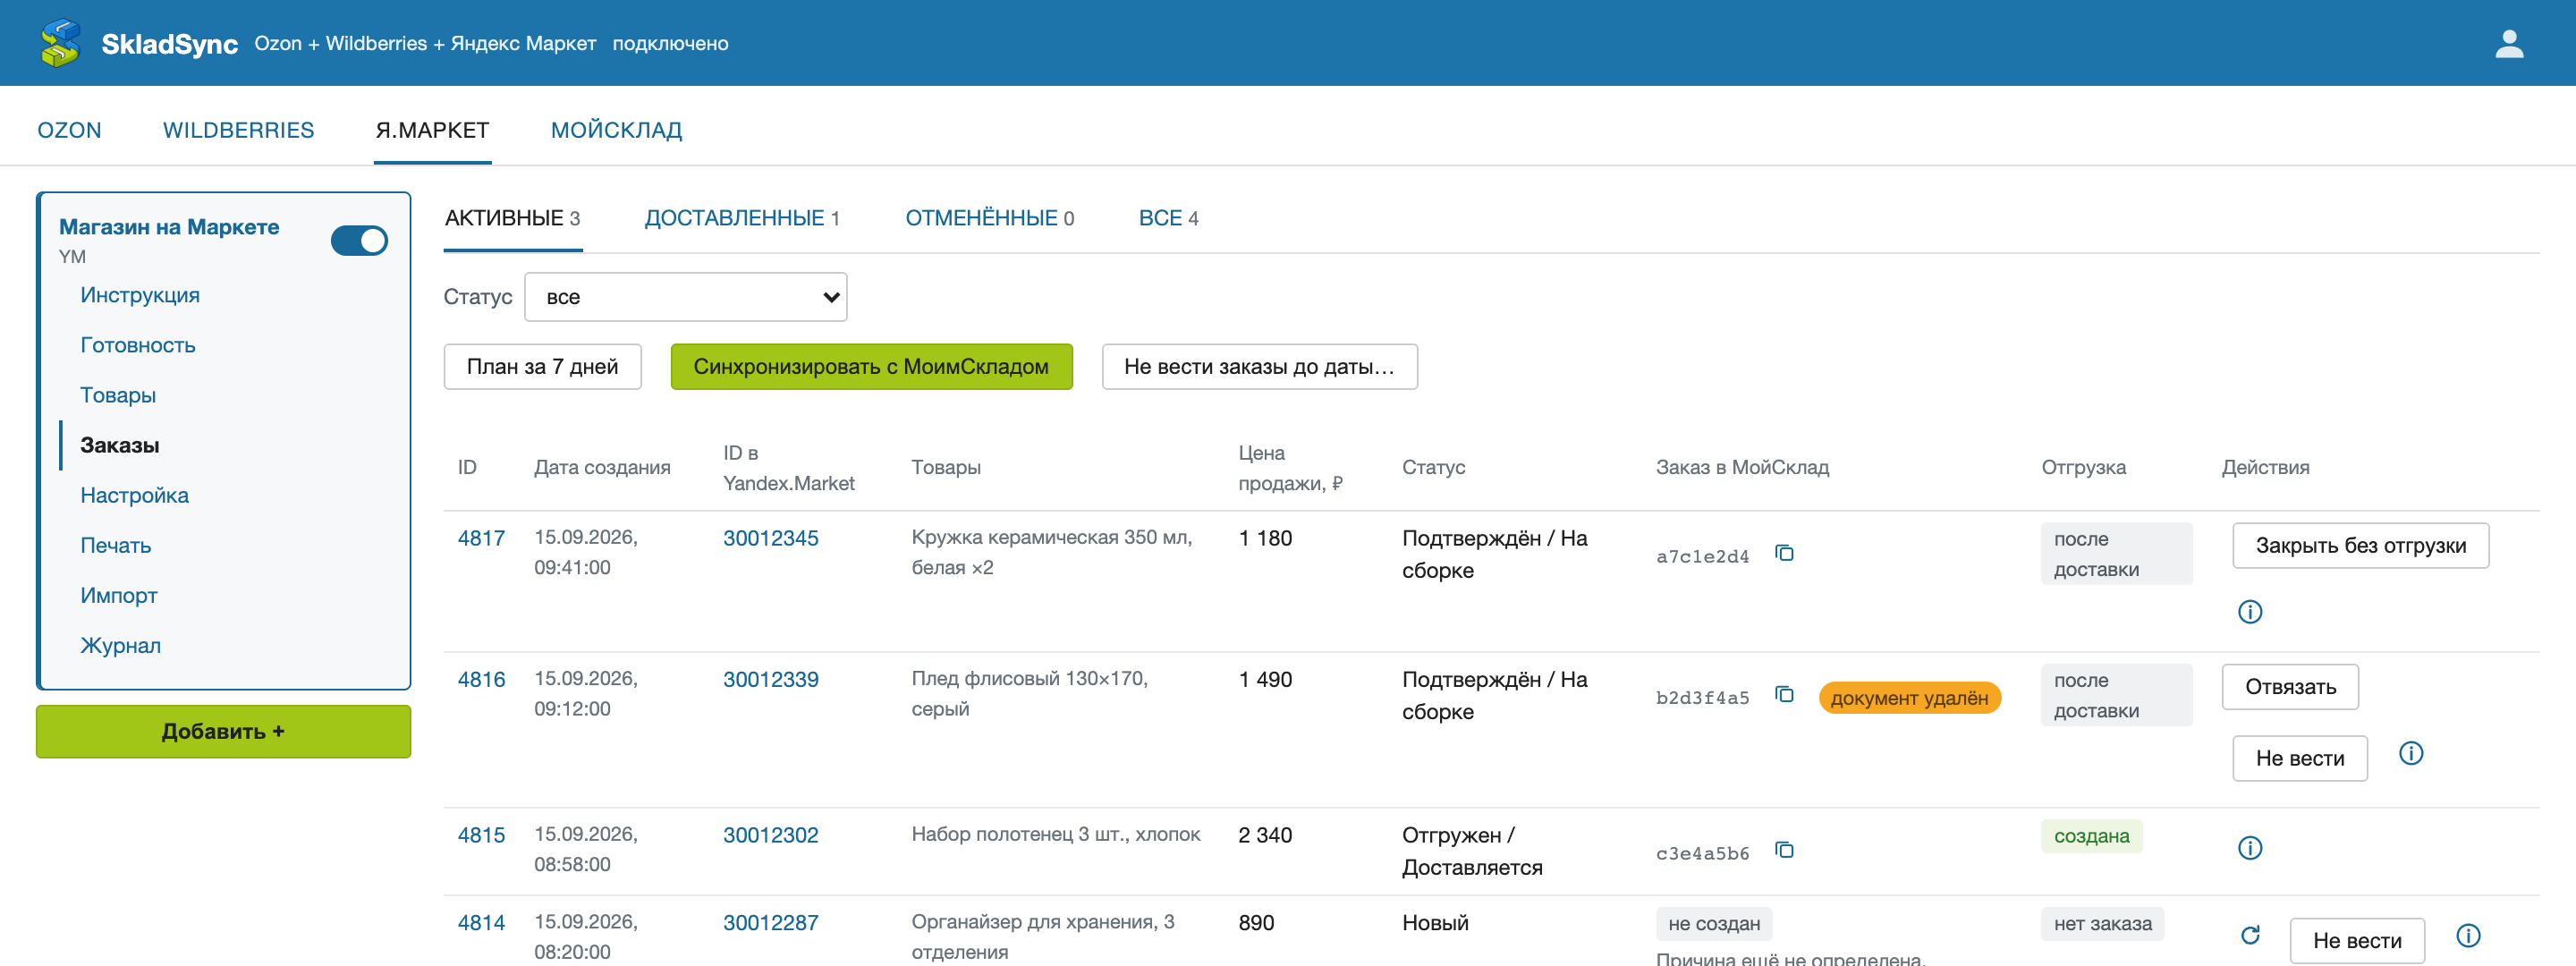Click Не вести for order 4816
2576x966 pixels.
[x=2299, y=759]
